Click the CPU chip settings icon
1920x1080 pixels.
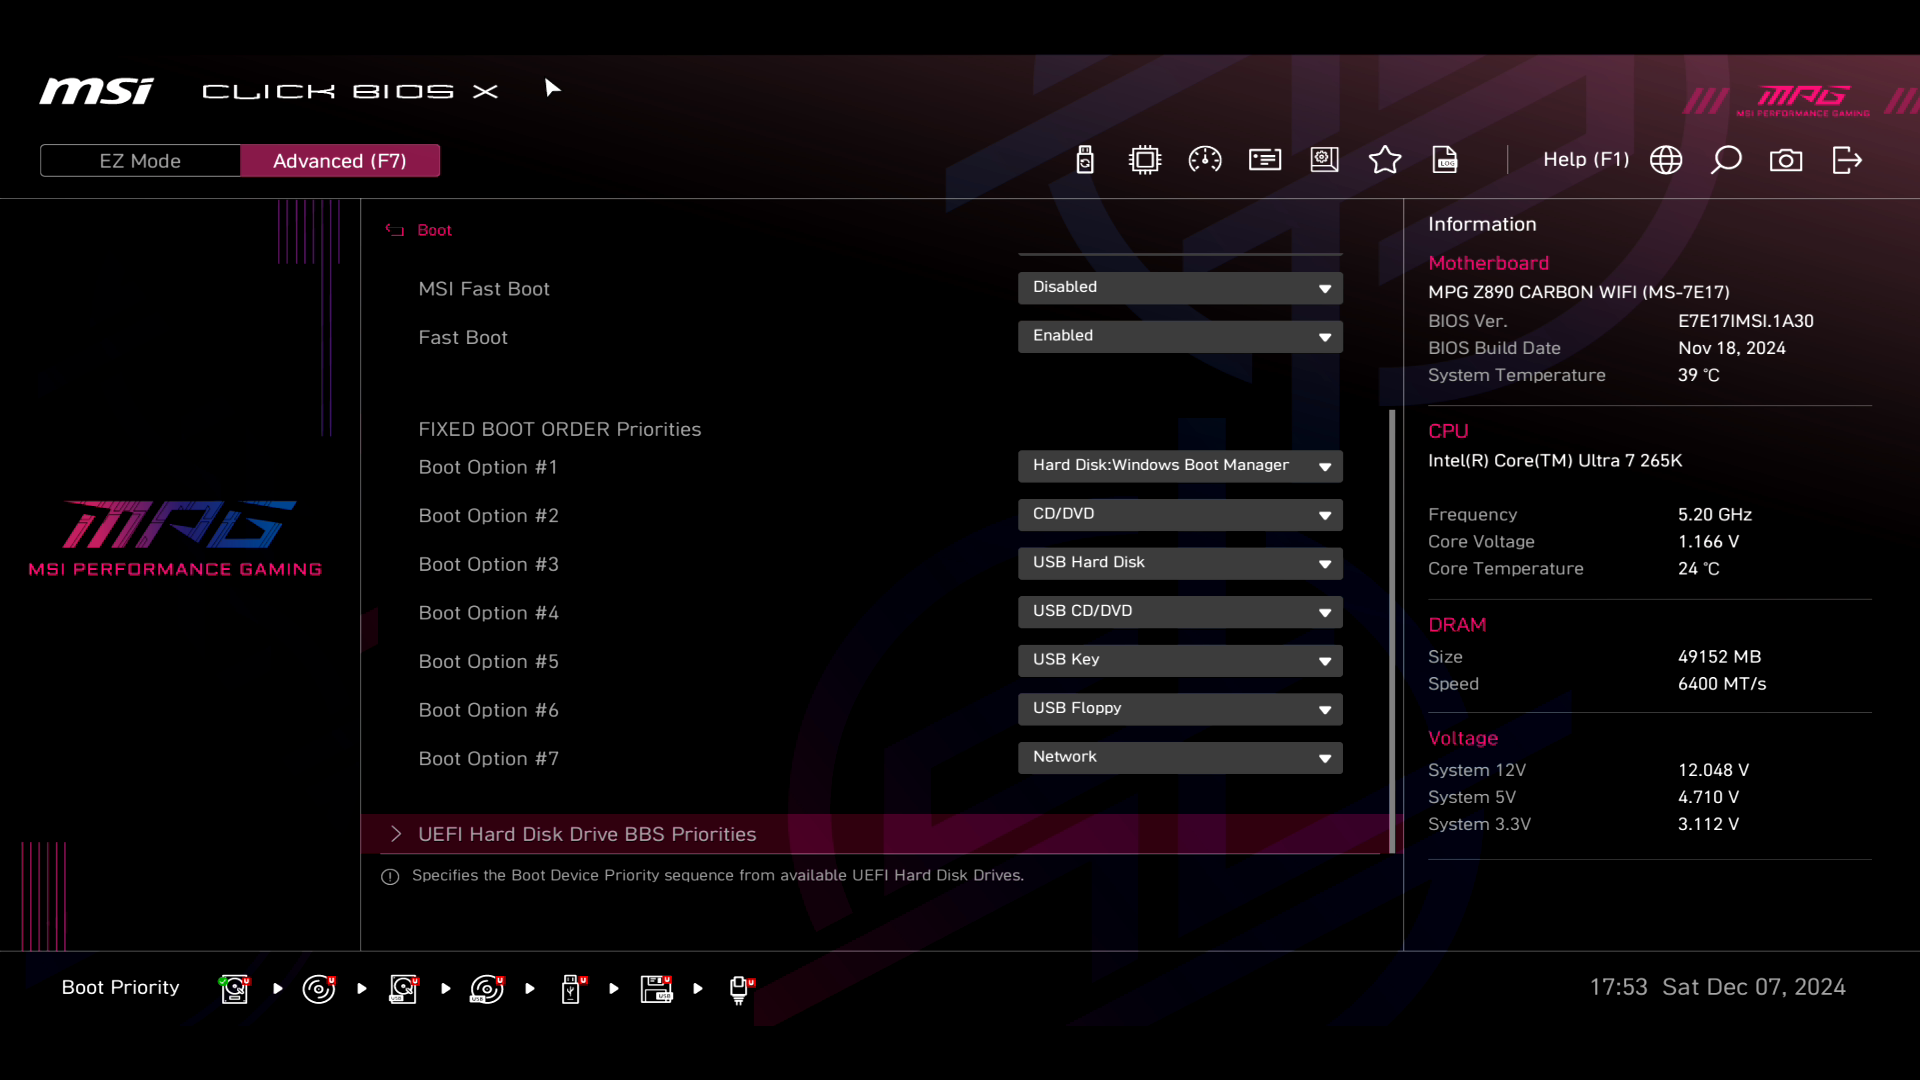point(1145,160)
